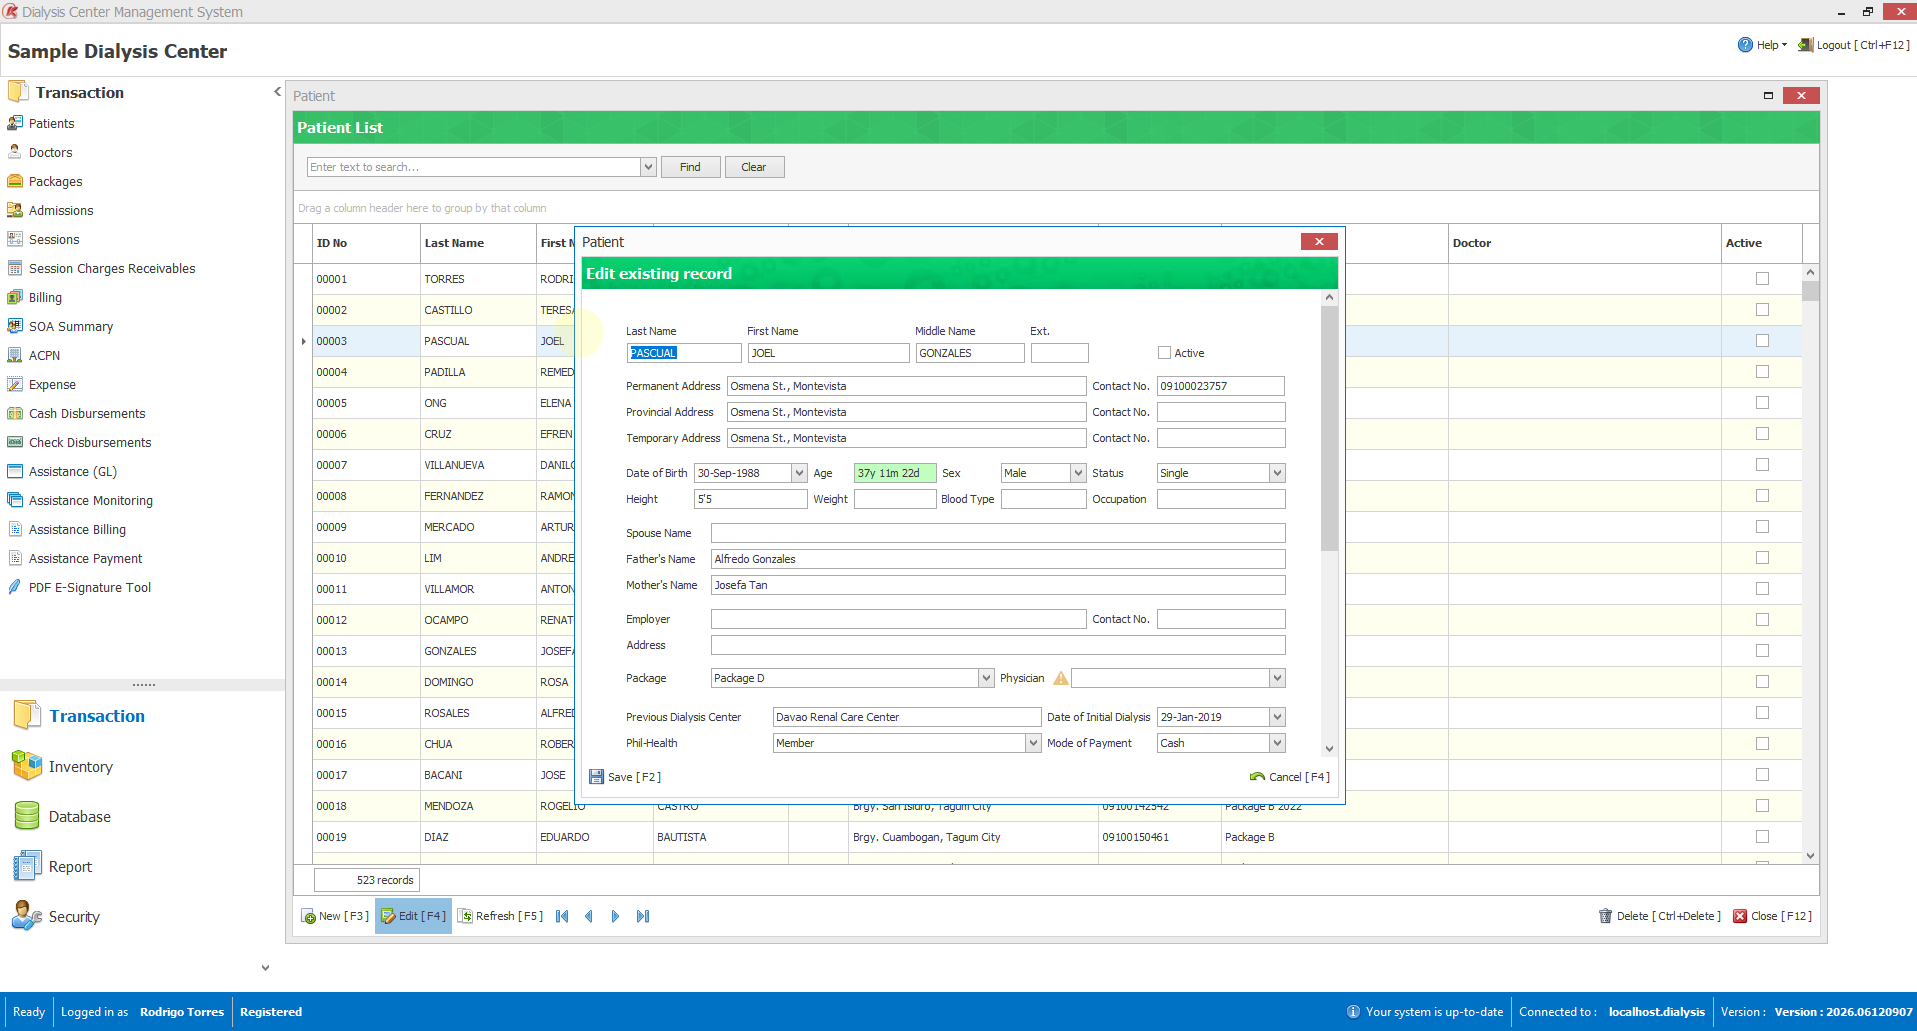
Task: Click the Physician warning icon
Action: [1061, 678]
